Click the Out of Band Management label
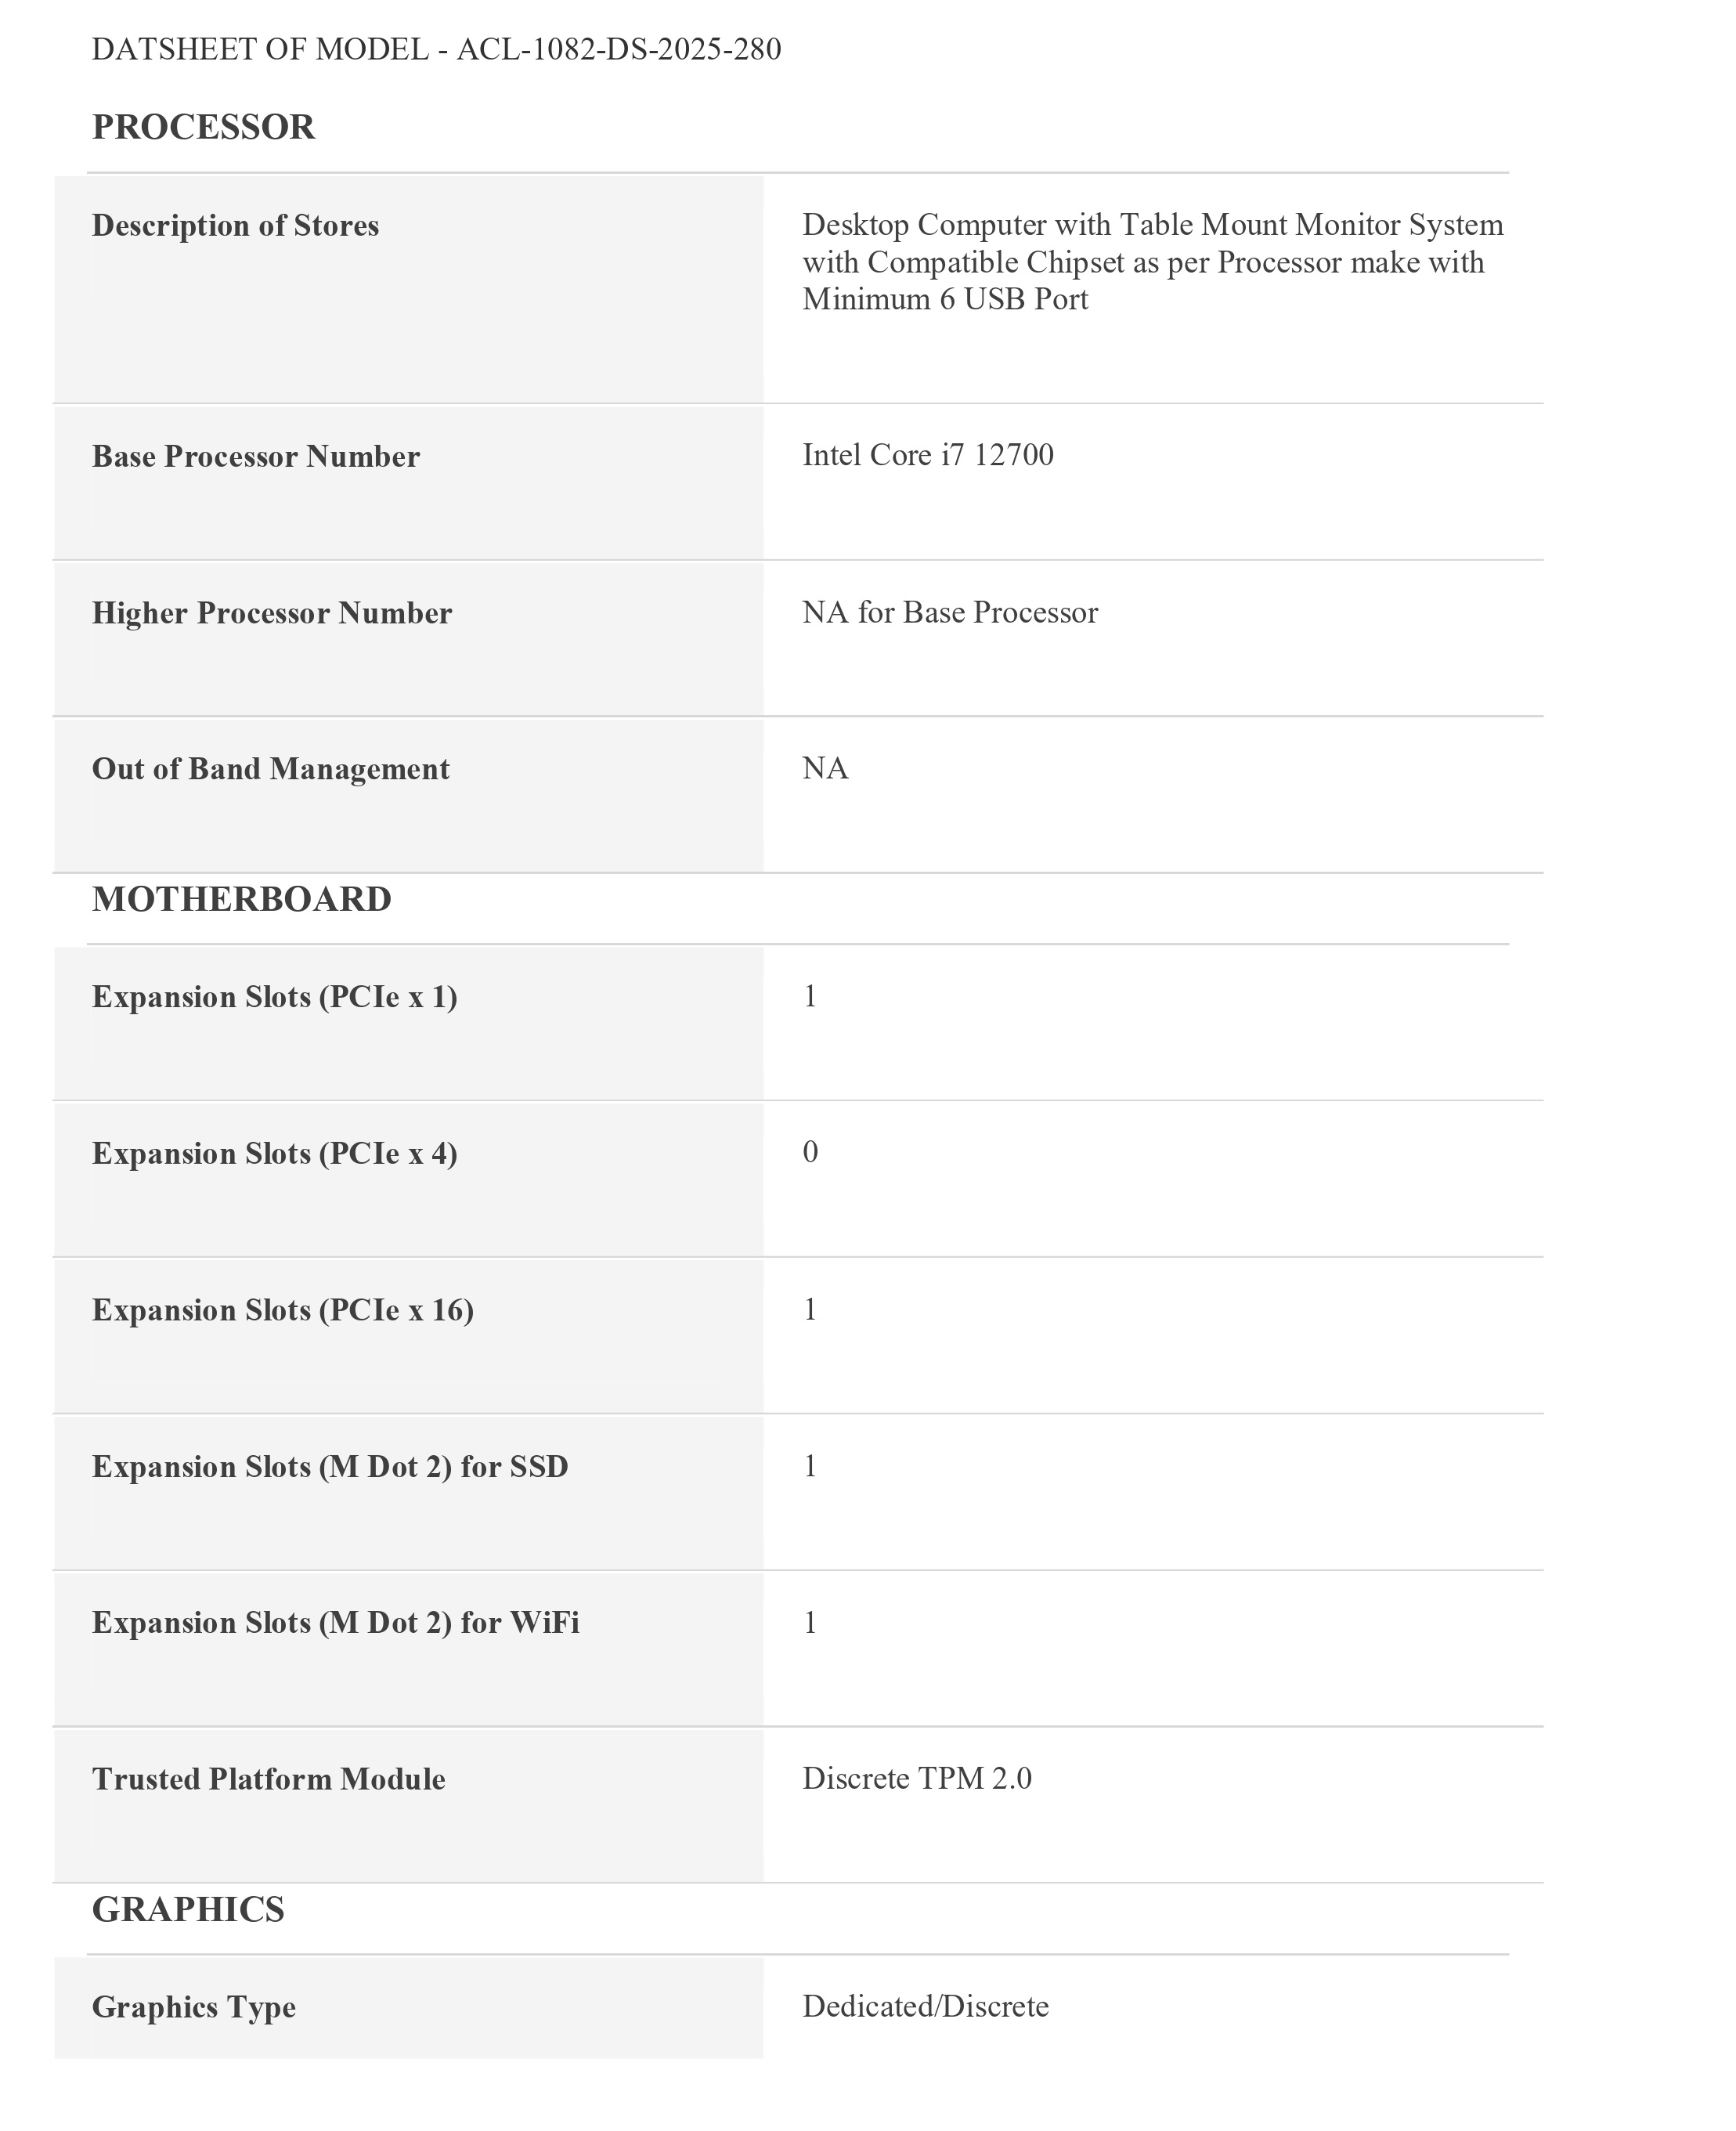The height and width of the screenshot is (2131, 1736). (270, 769)
